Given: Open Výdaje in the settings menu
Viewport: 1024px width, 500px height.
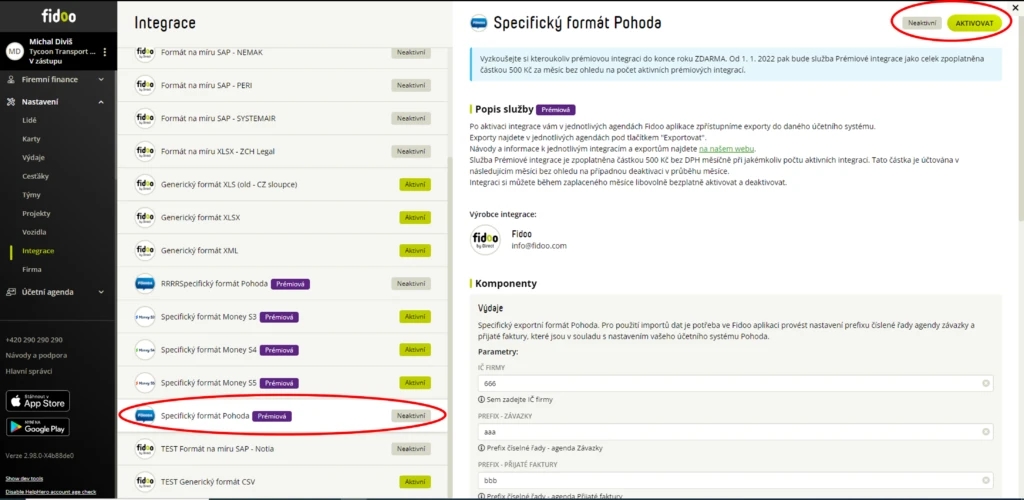Looking at the screenshot, I should (33, 157).
